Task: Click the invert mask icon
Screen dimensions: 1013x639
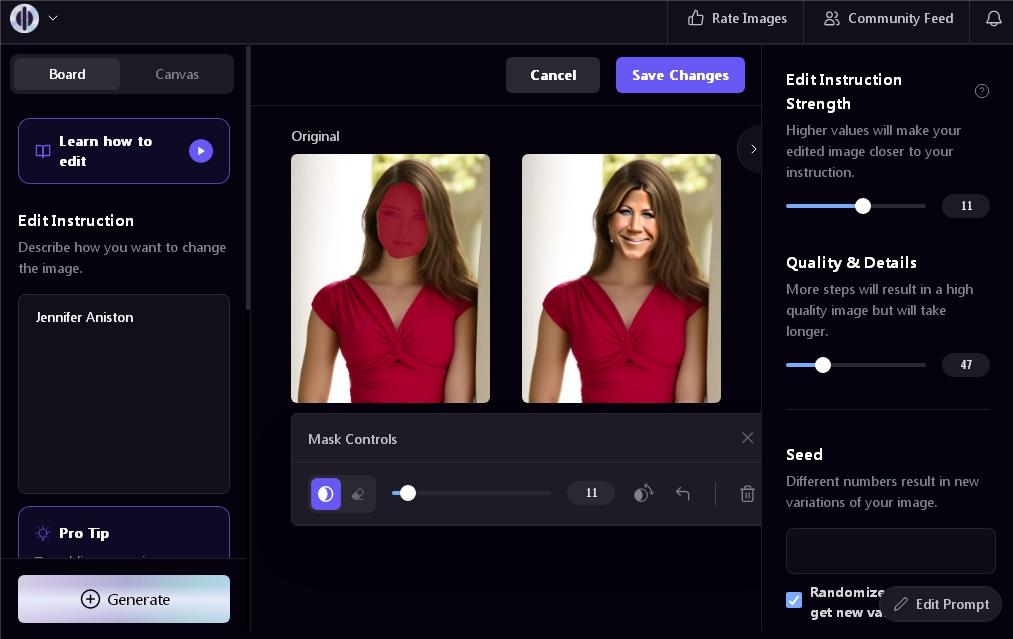Action: pyautogui.click(x=643, y=493)
